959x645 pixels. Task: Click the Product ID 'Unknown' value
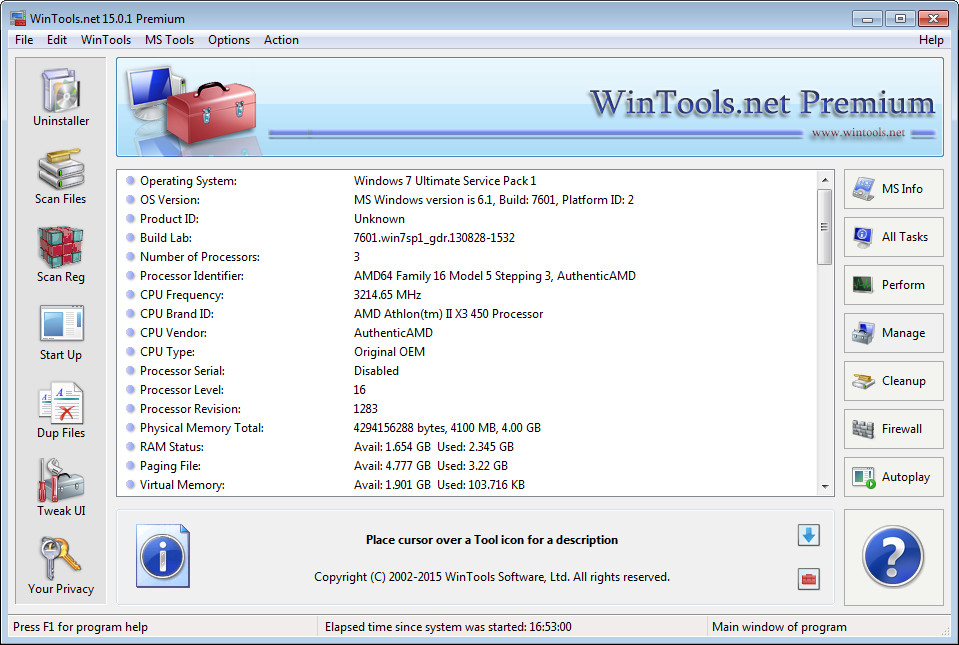tap(379, 219)
